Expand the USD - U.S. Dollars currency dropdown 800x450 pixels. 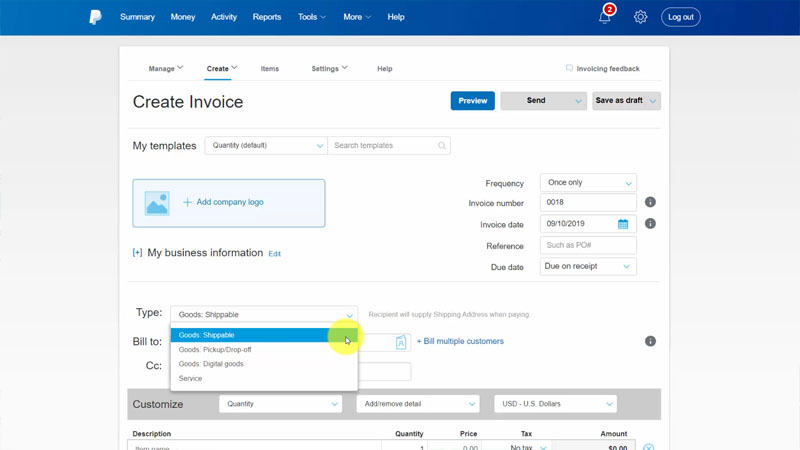pyautogui.click(x=555, y=404)
